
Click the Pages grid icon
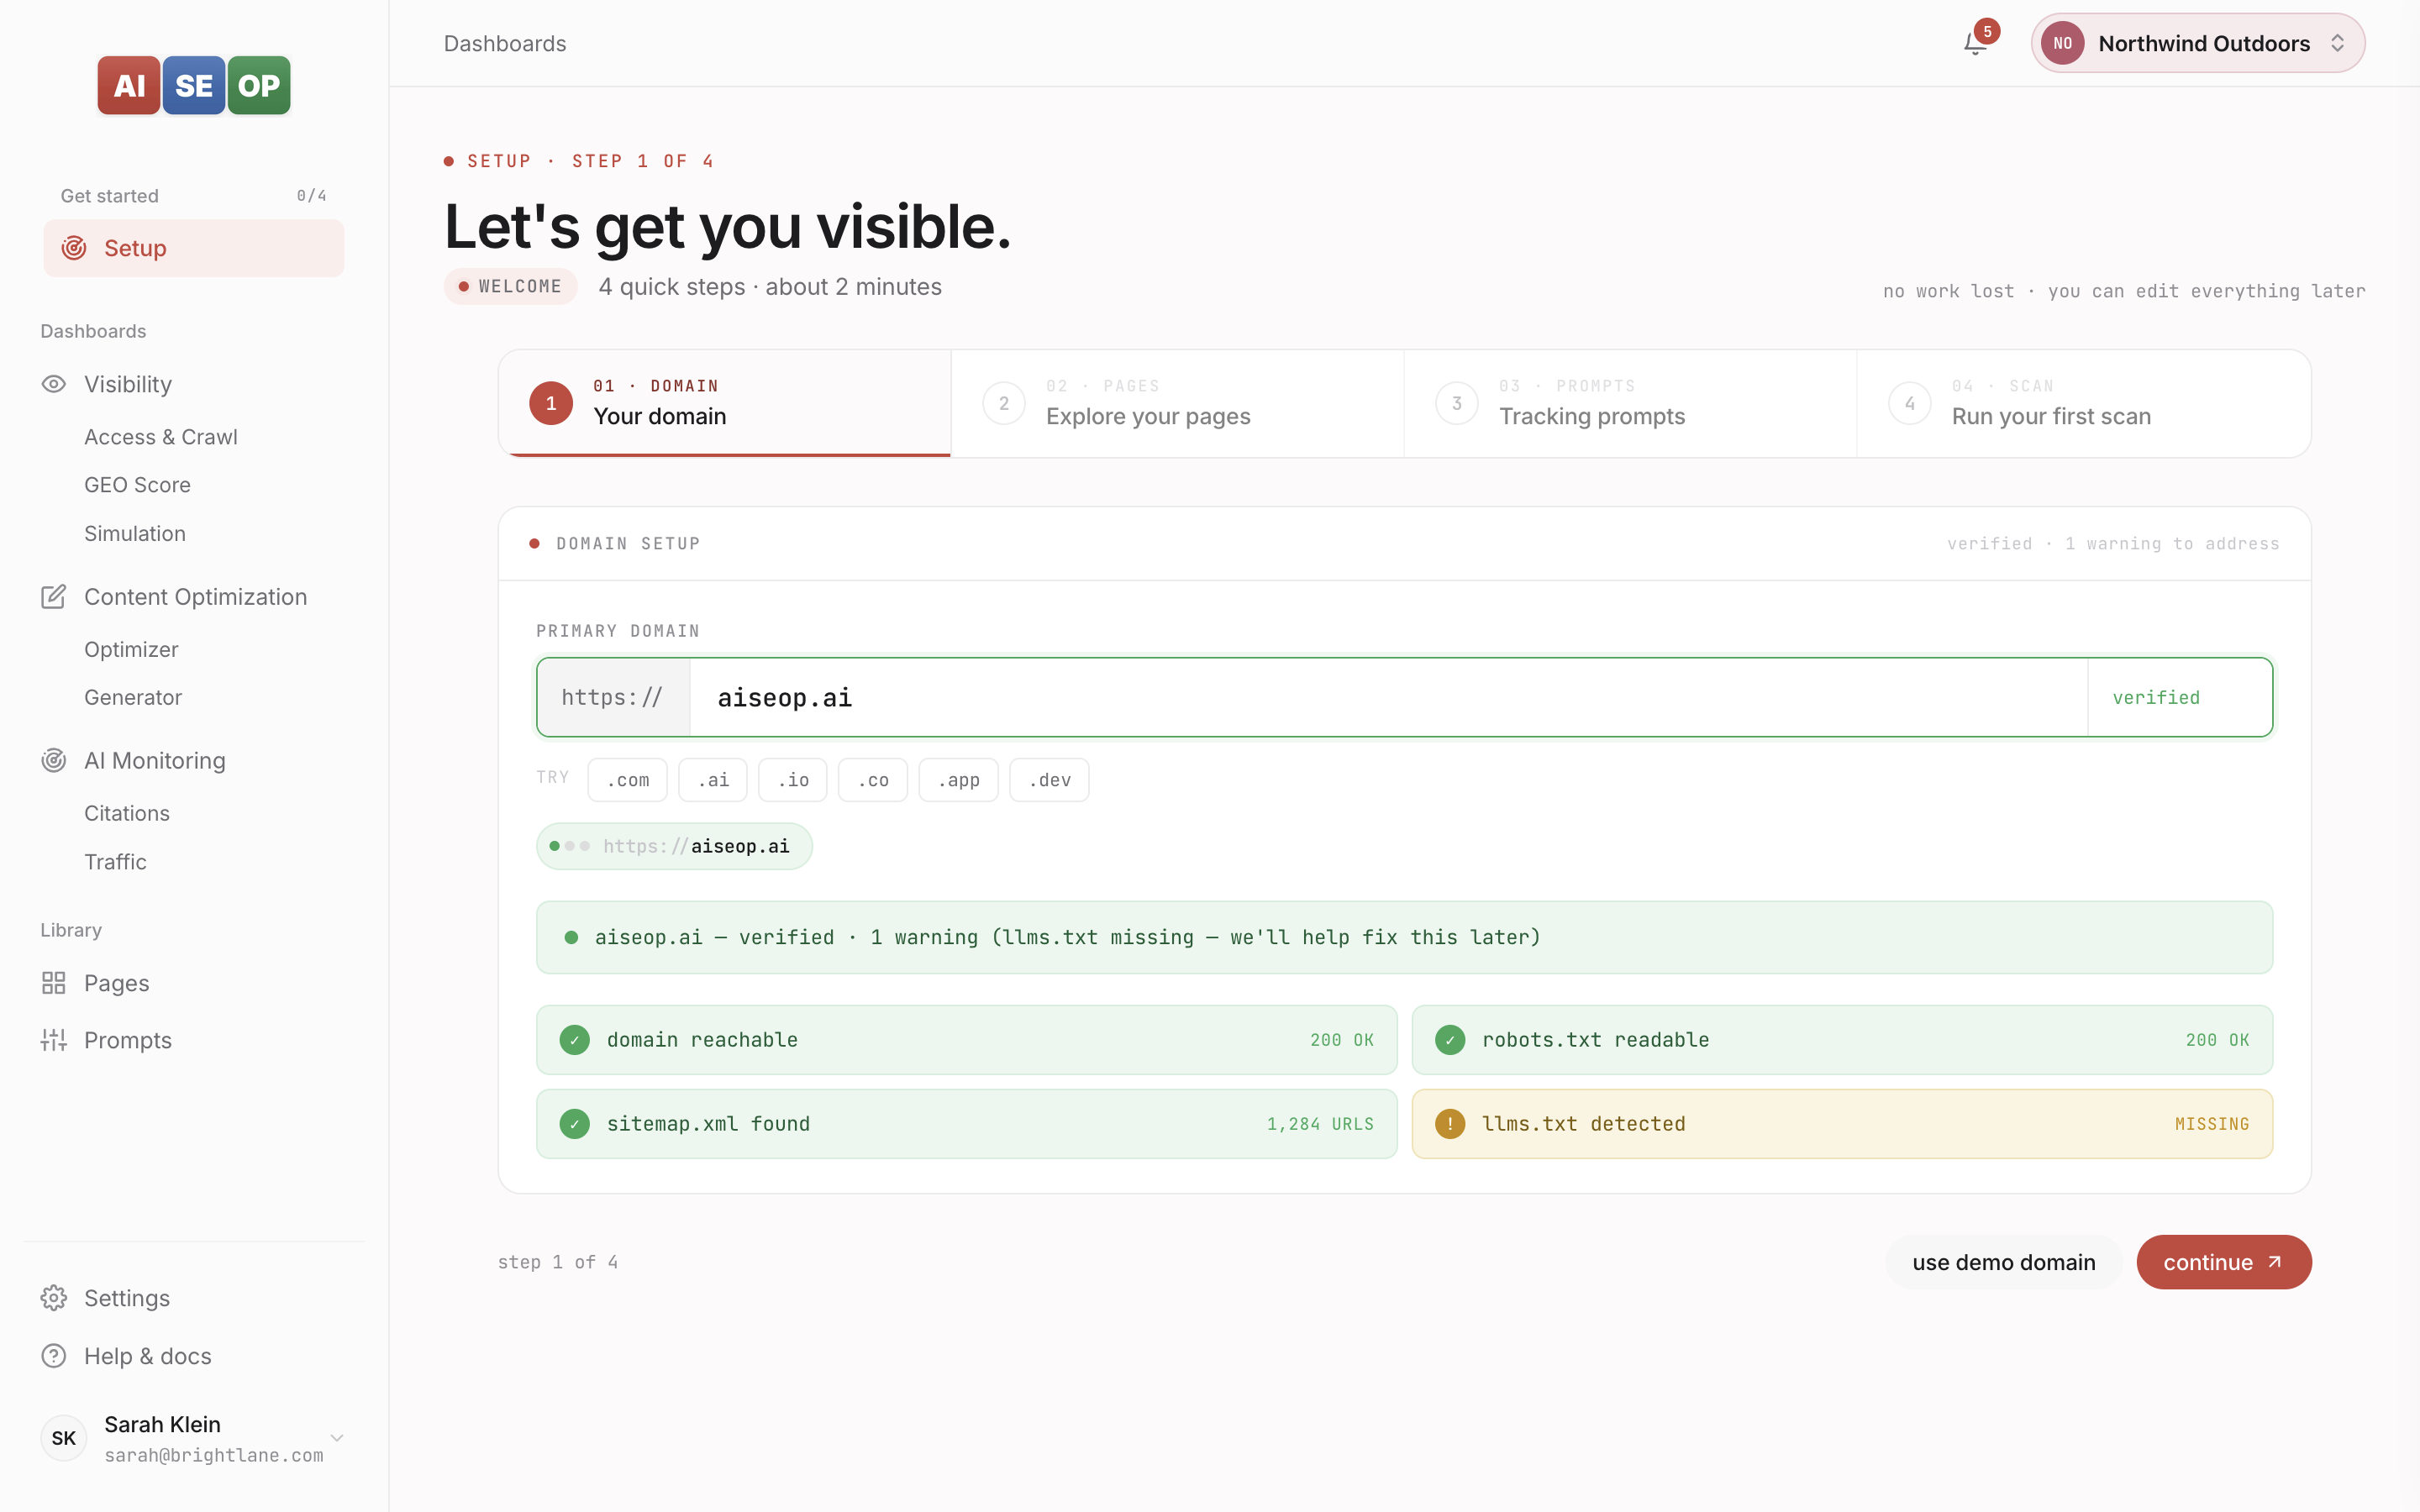[x=54, y=983]
